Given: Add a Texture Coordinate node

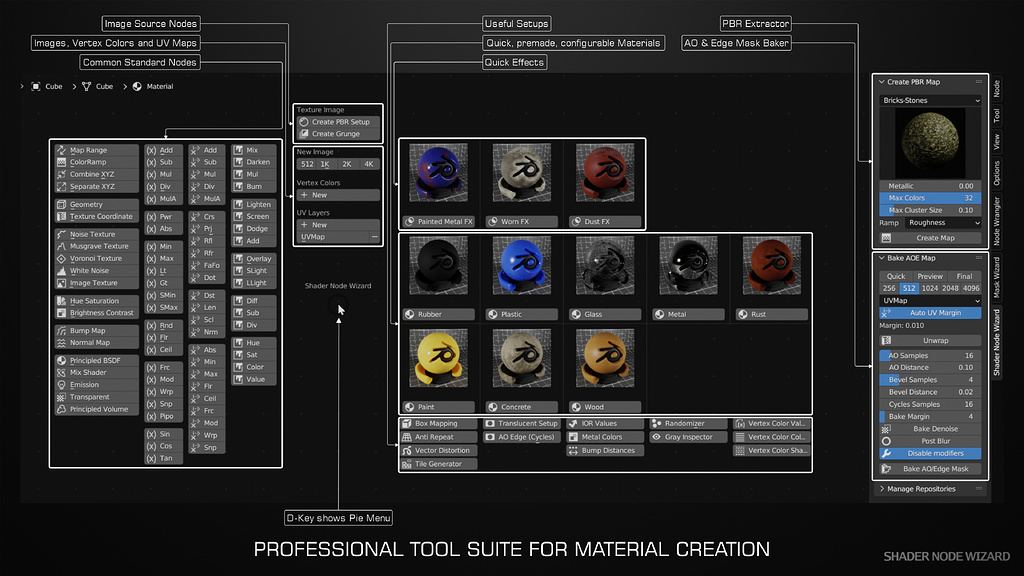Looking at the screenshot, I should pos(97,216).
